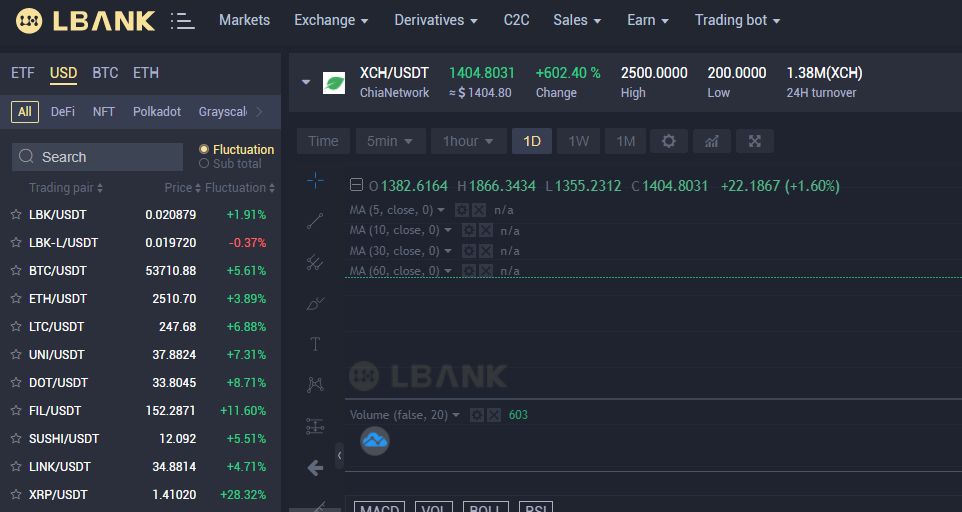The image size is (962, 512).
Task: Select the Fluctuation radio option
Action: tap(204, 149)
